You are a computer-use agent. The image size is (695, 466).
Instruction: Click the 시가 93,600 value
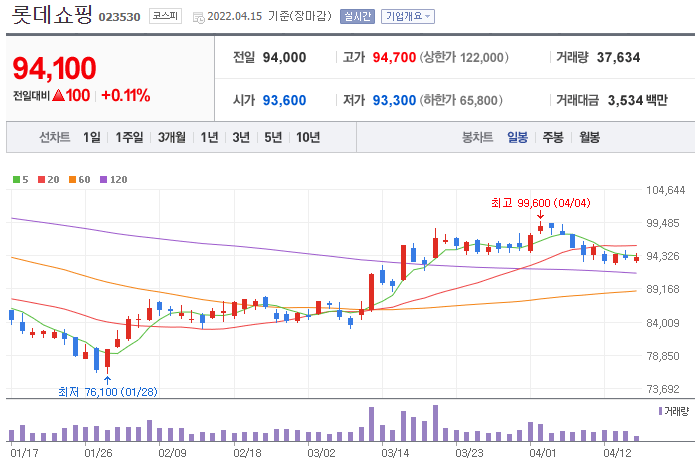(x=284, y=100)
